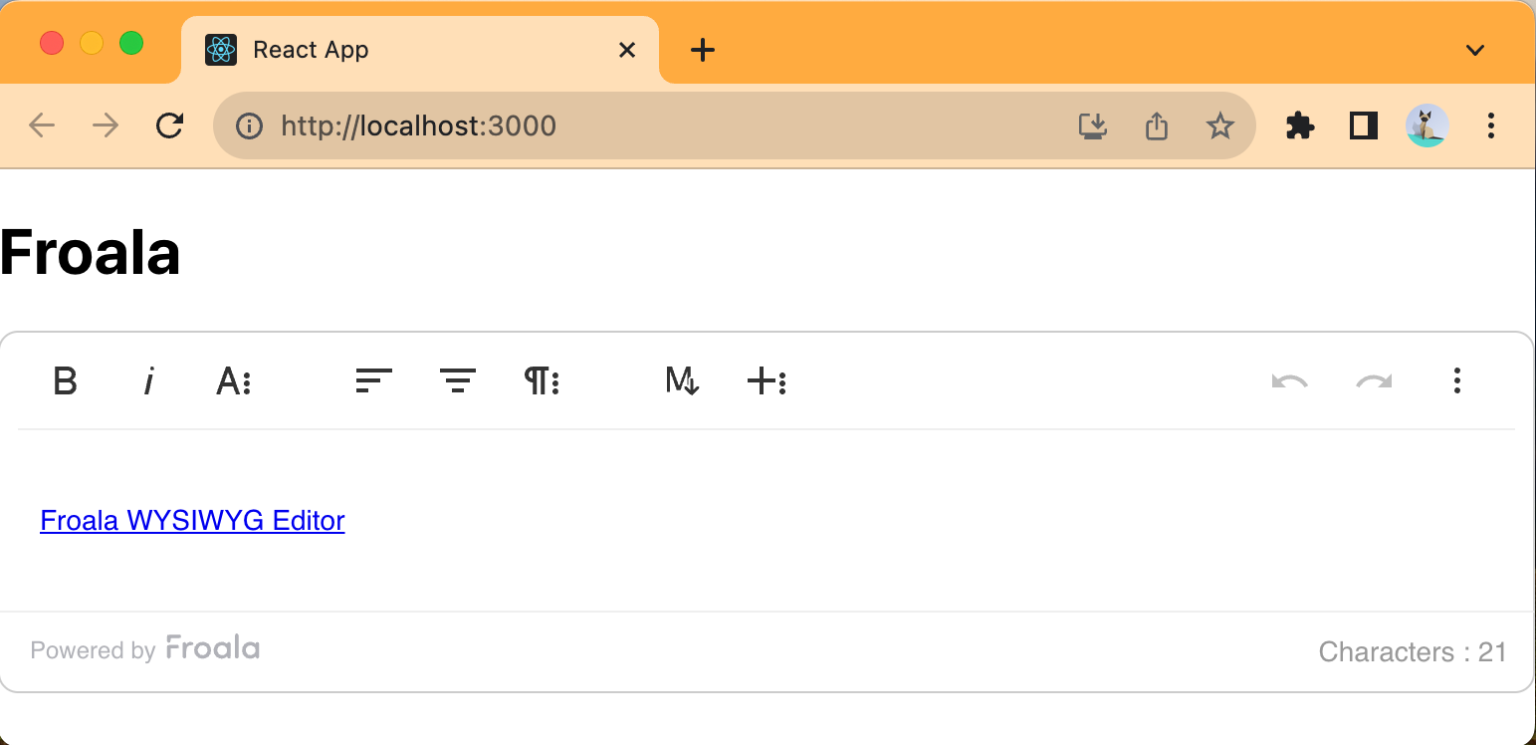Navigate back using the browser back arrow
Screen dimensions: 1536x745
tap(41, 125)
